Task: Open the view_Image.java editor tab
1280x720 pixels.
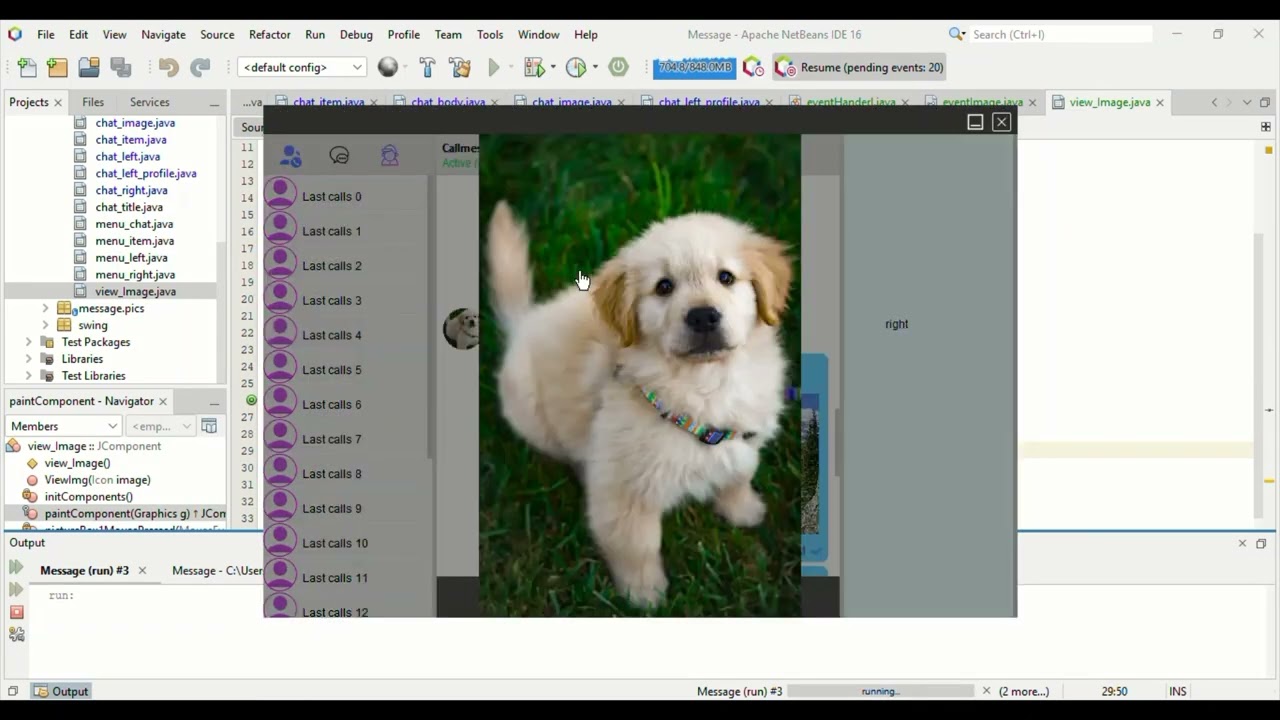Action: coord(1109,102)
